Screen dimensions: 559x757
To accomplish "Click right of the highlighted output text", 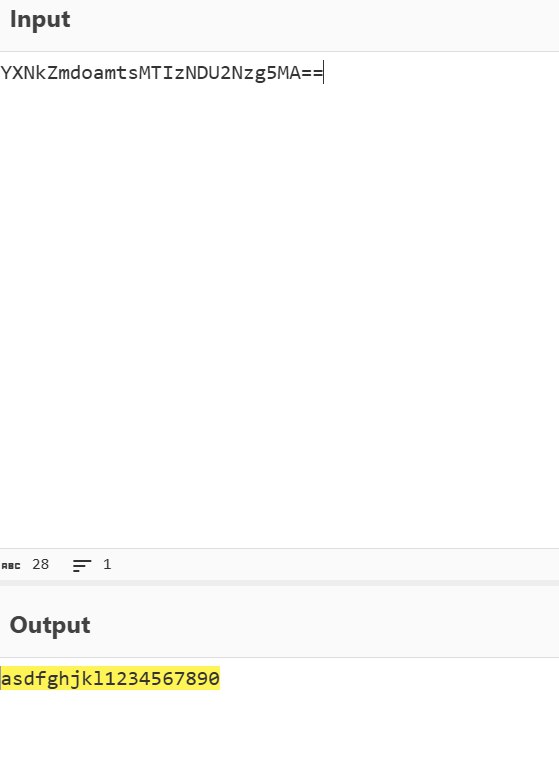I will point(386,679).
